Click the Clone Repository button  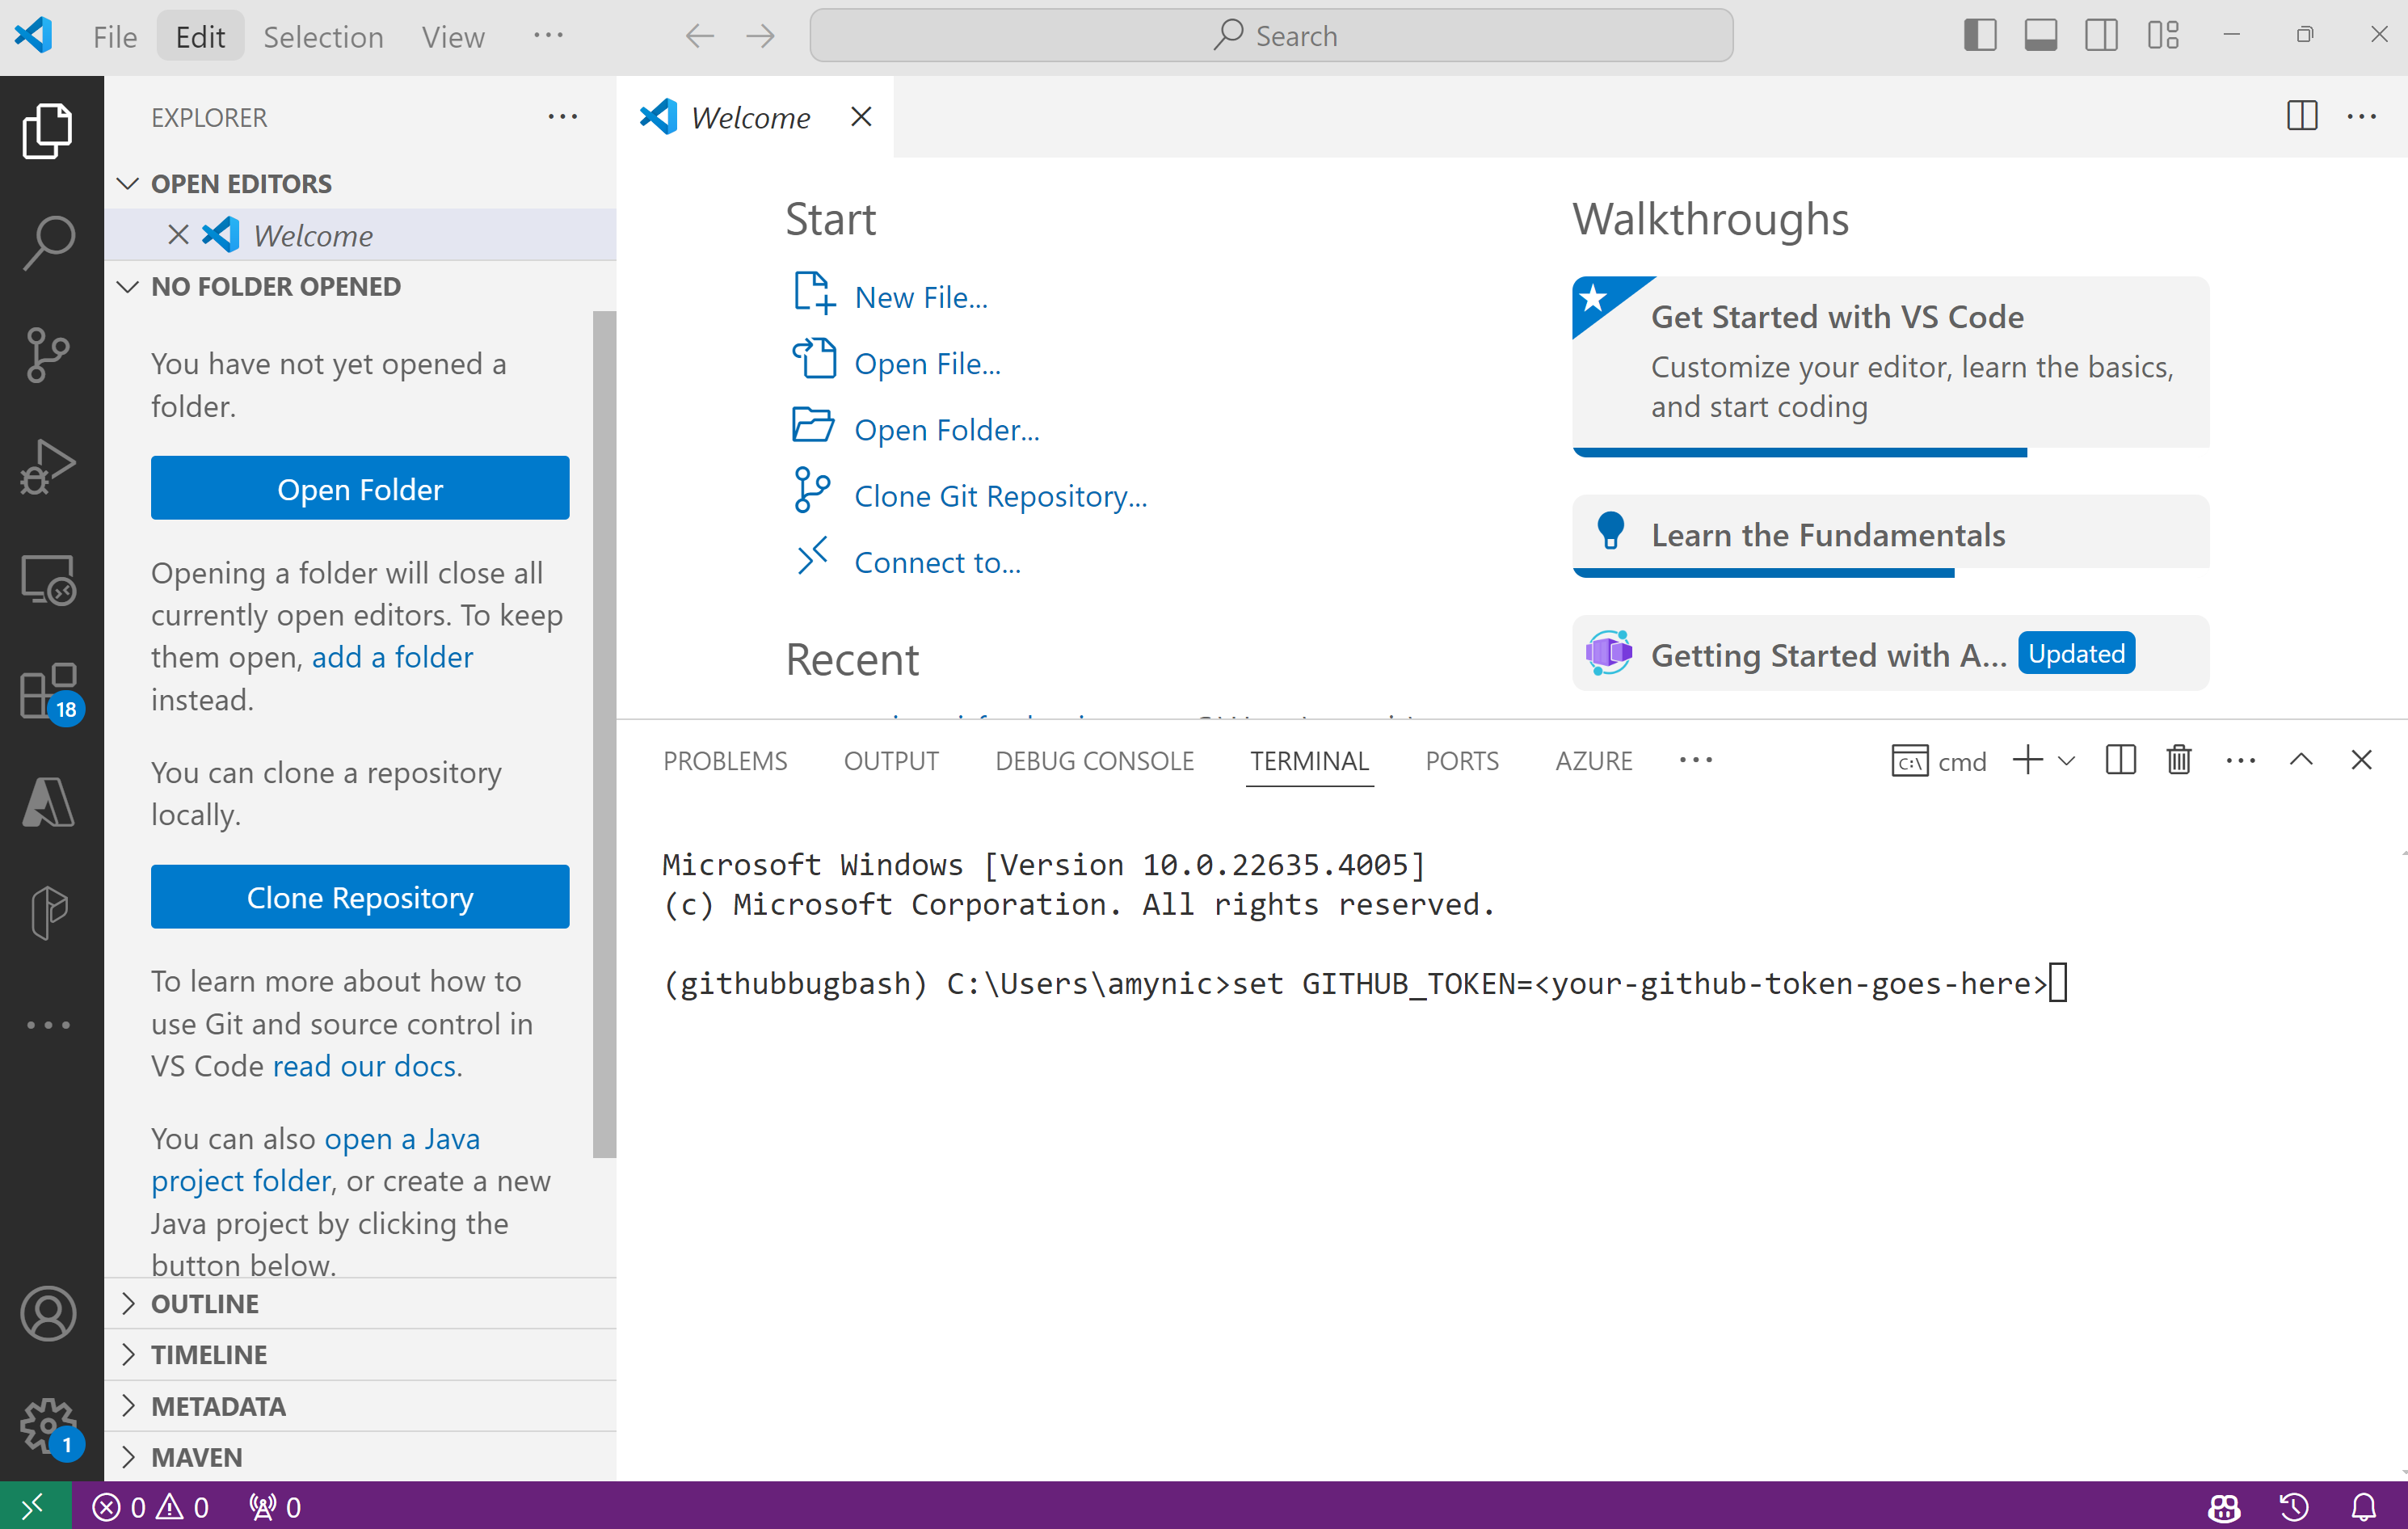click(x=360, y=897)
